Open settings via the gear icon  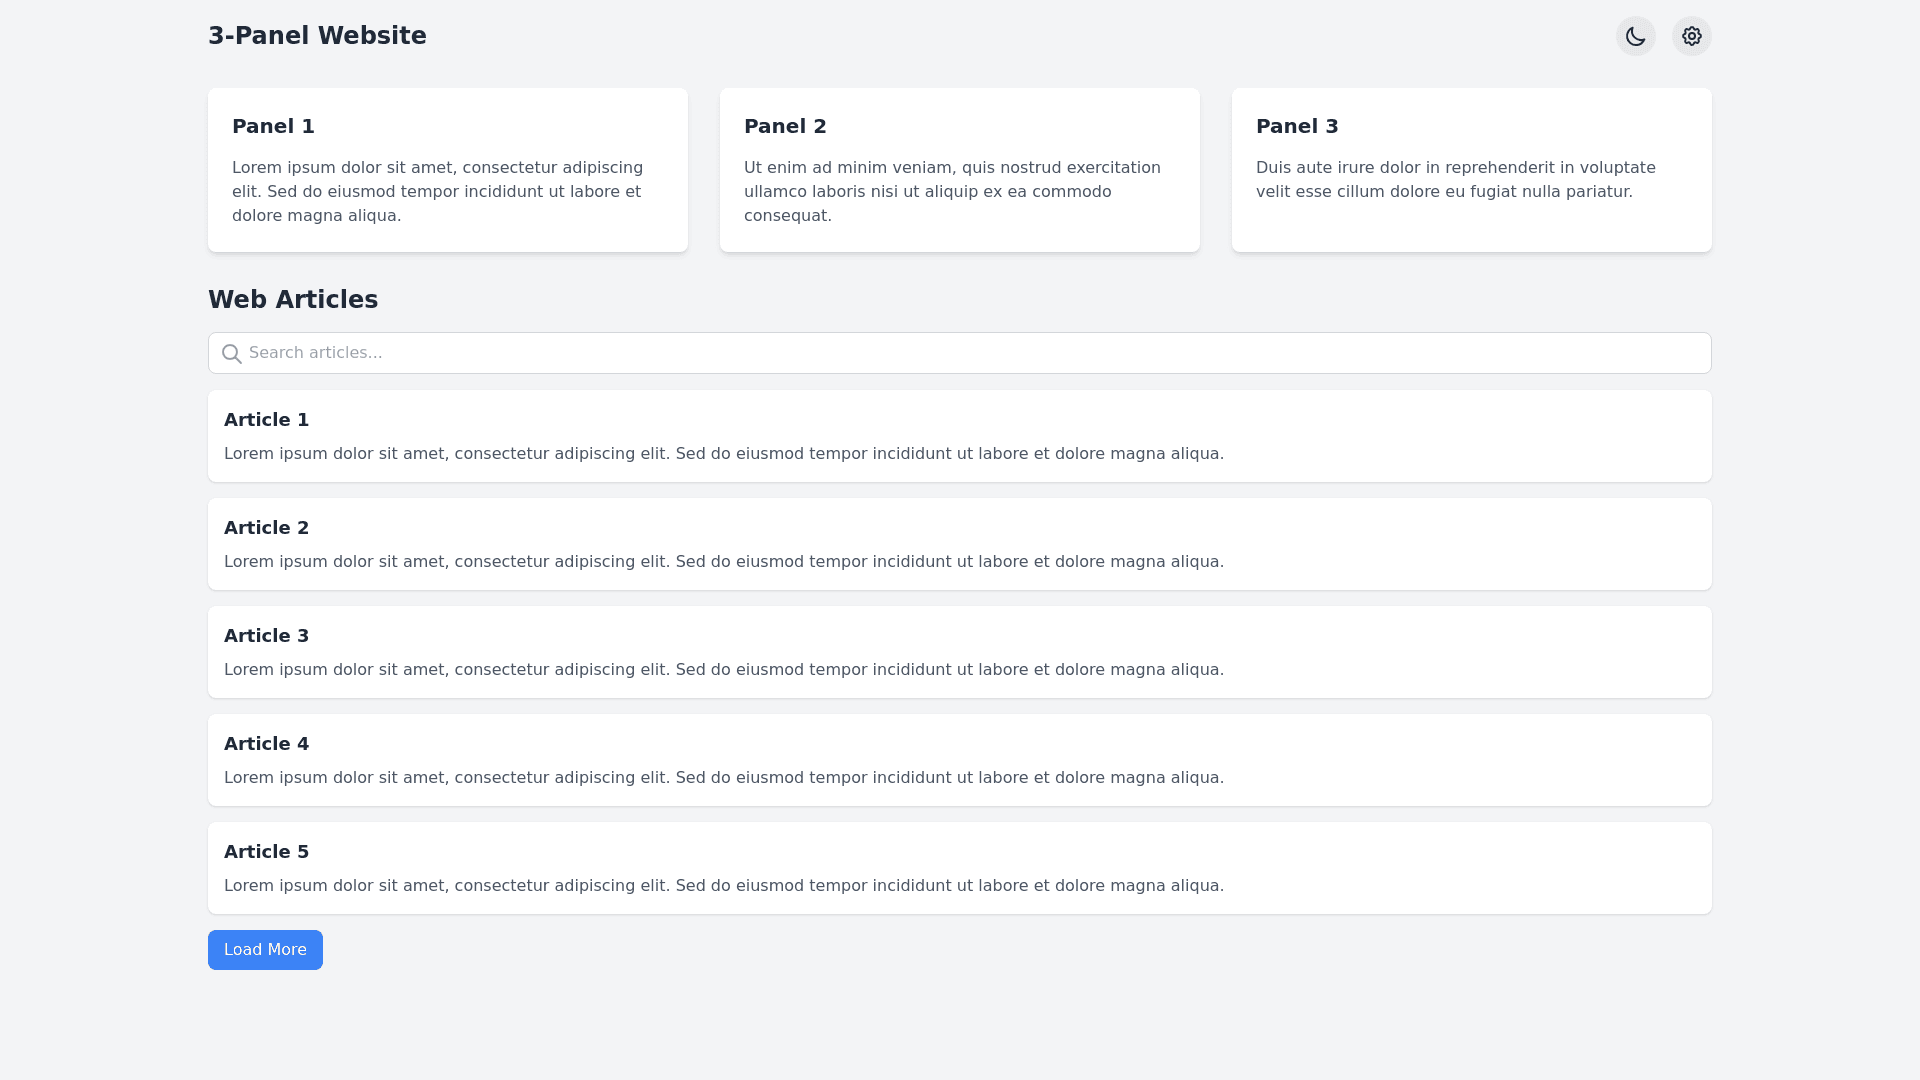tap(1692, 36)
